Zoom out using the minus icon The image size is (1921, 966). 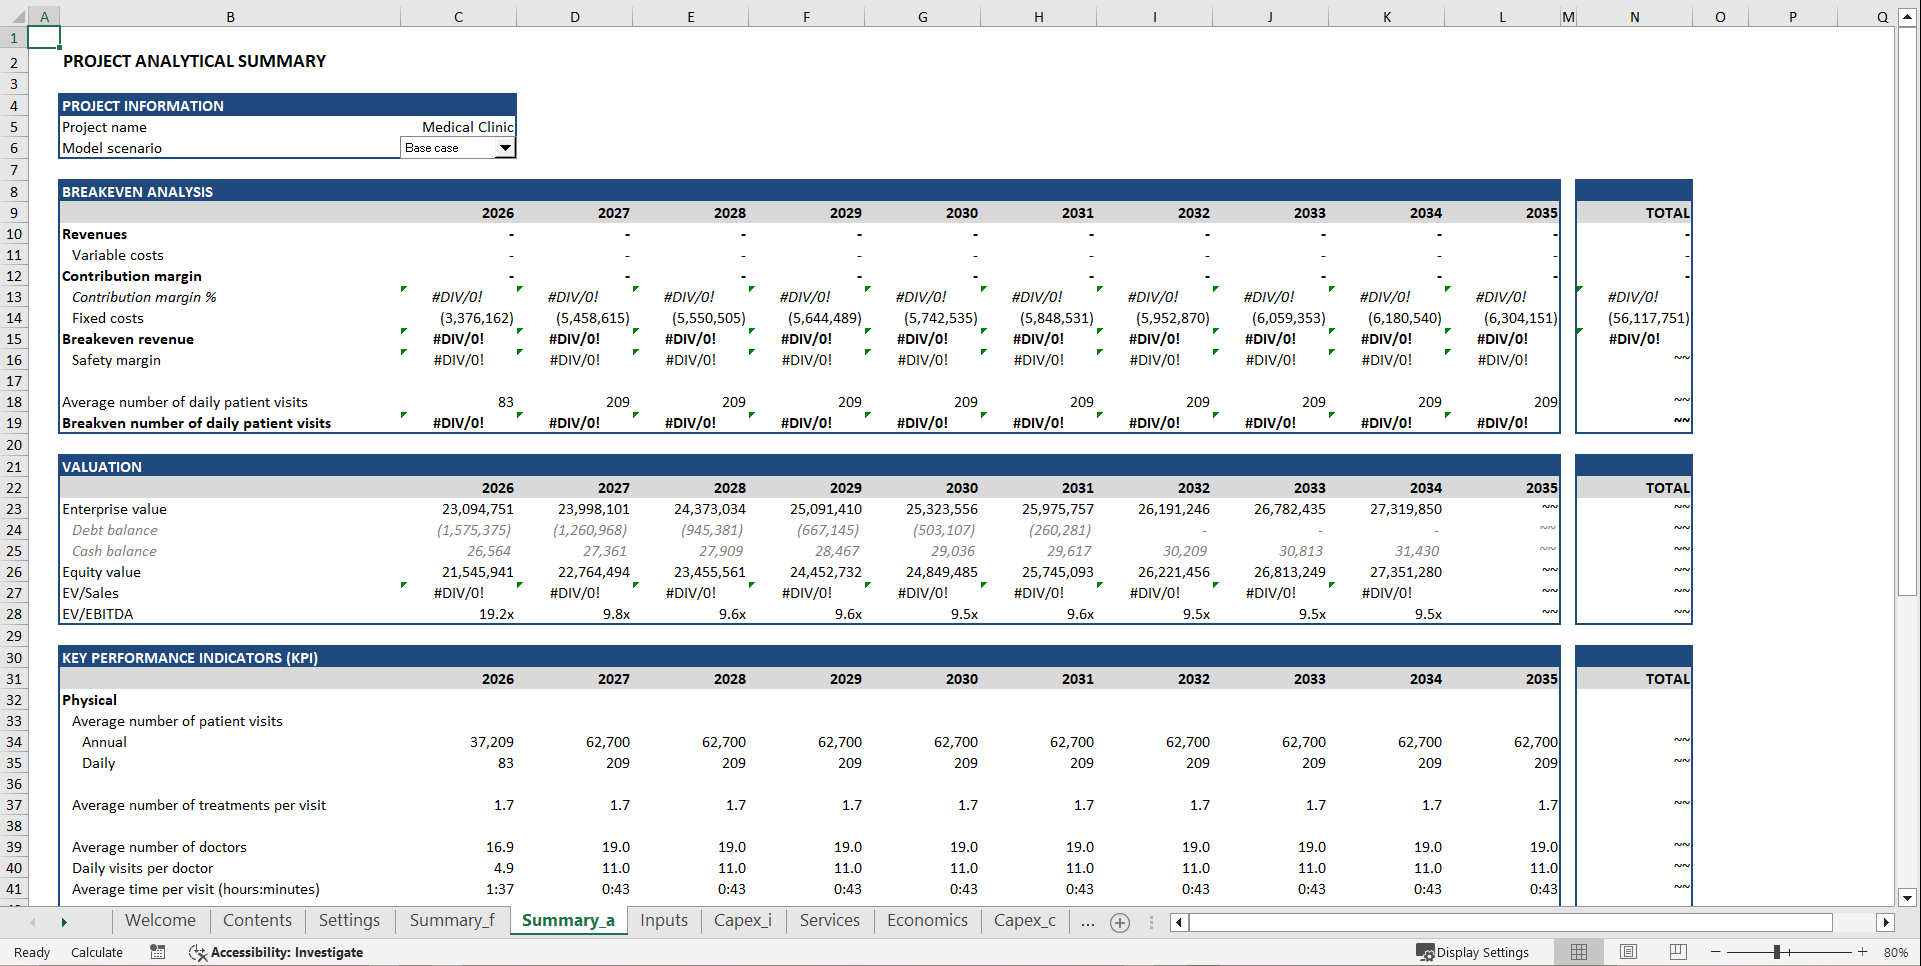coord(1714,952)
